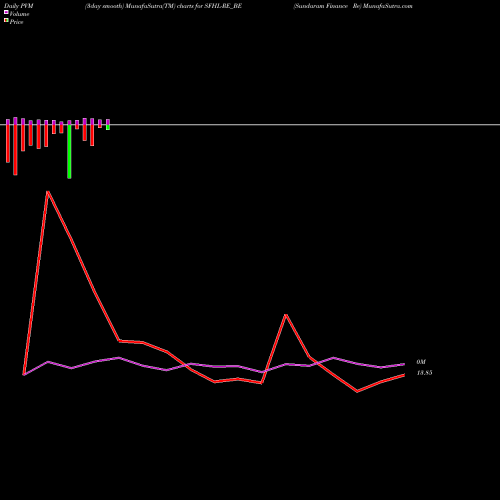The image size is (500, 500).
Task: Click the 'Sundaram Finance Re' MunafaSutra.com text
Action: pyautogui.click(x=353, y=6)
